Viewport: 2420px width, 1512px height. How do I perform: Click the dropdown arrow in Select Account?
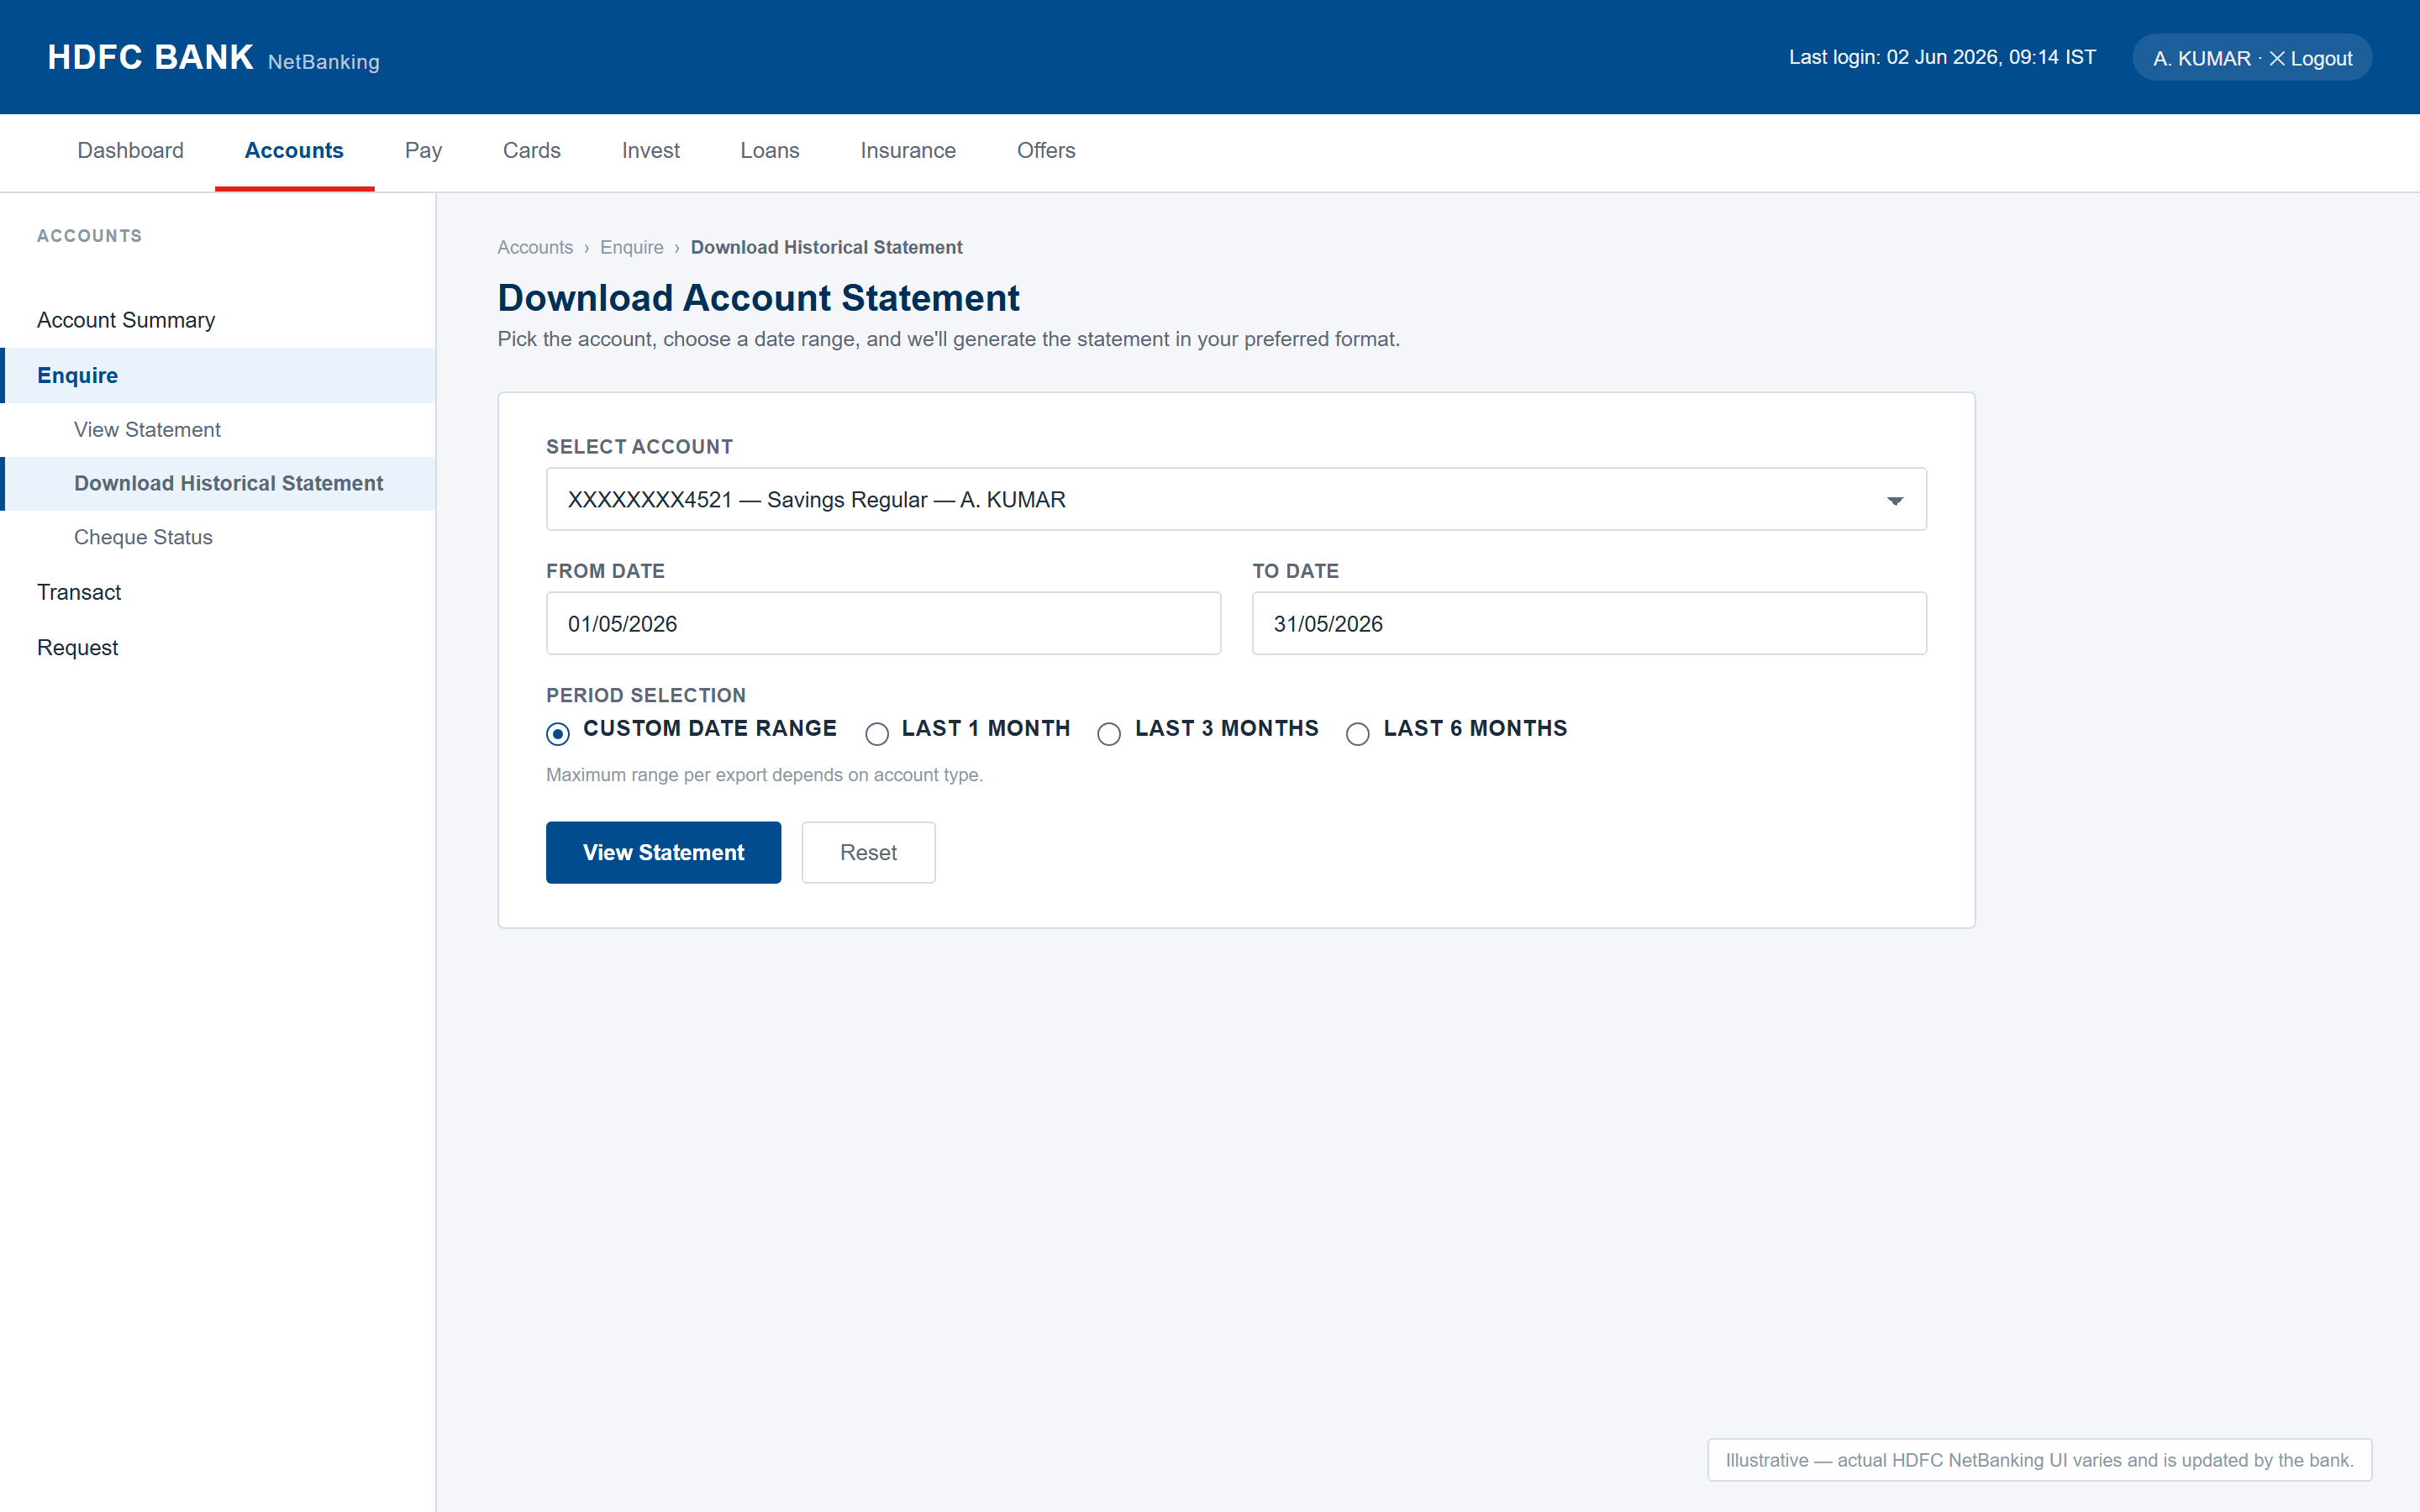[1895, 501]
